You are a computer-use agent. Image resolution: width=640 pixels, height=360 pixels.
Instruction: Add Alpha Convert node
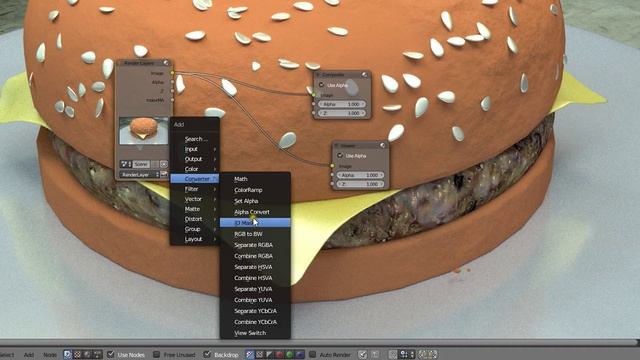coord(255,212)
